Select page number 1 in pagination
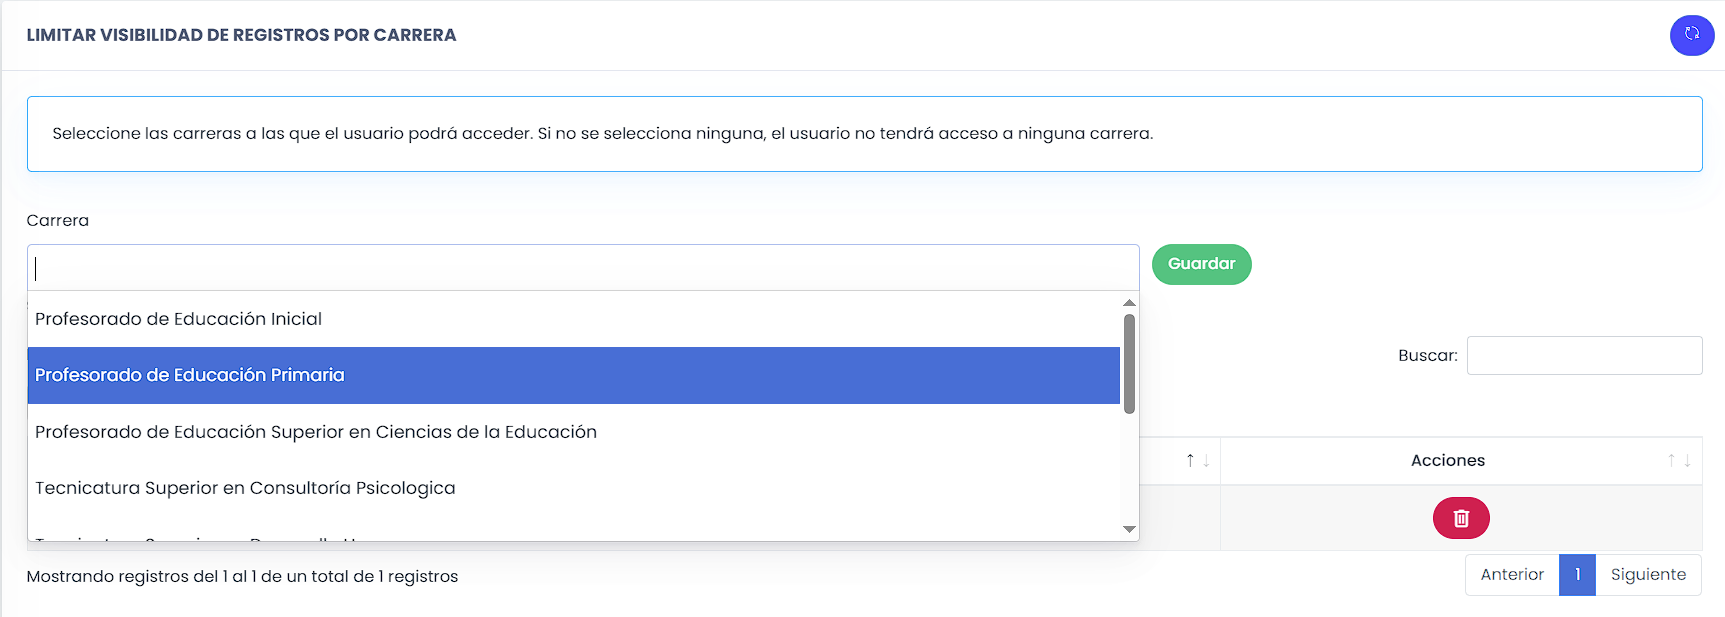Screen dimensions: 1725x617 pos(1577,575)
